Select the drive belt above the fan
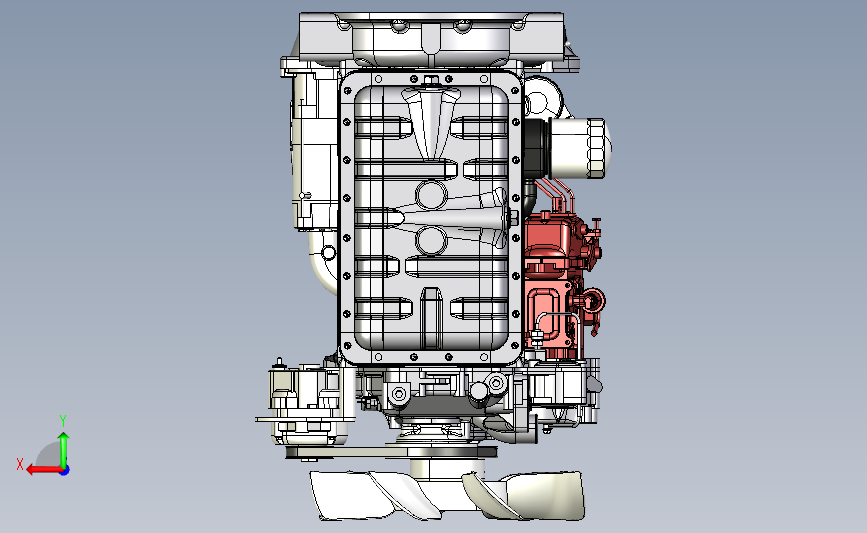 (x=391, y=453)
